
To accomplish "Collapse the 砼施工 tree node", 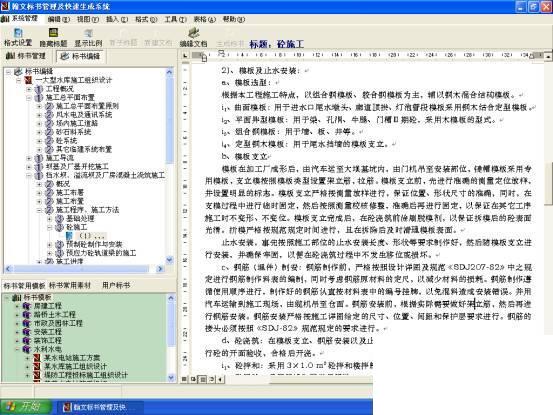I will tap(50, 227).
